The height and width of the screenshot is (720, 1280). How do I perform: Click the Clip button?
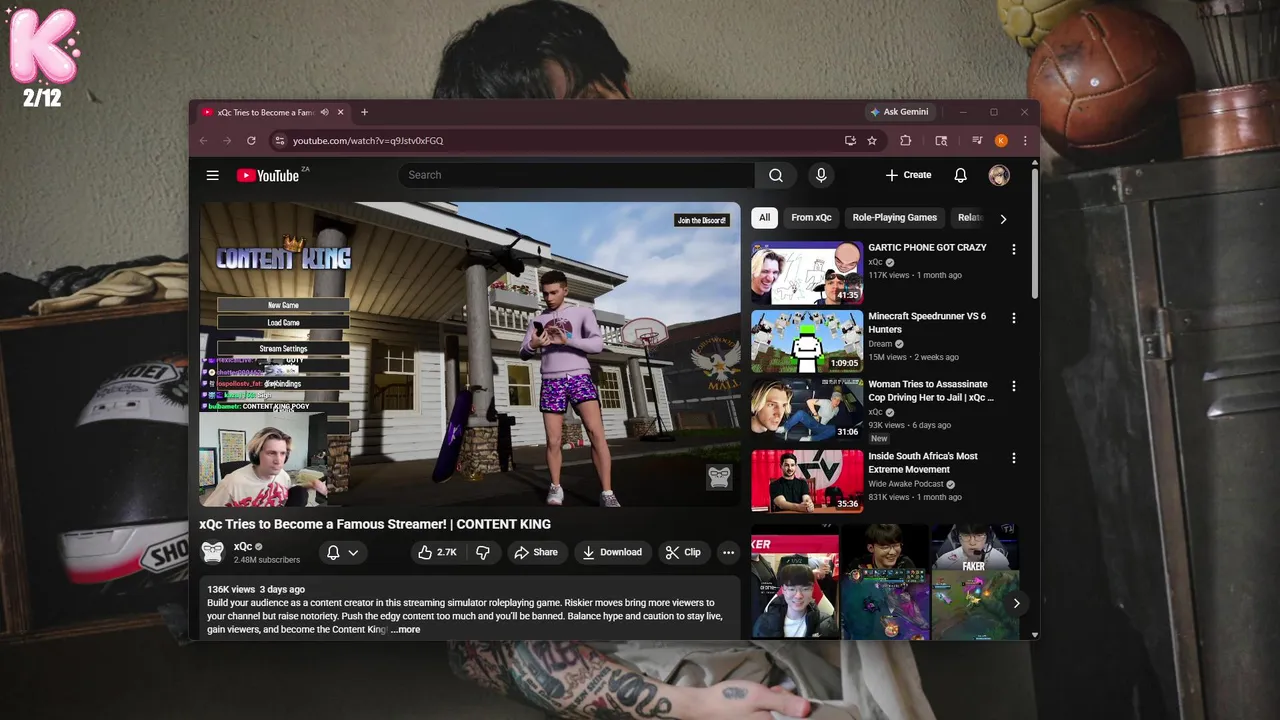coord(683,552)
